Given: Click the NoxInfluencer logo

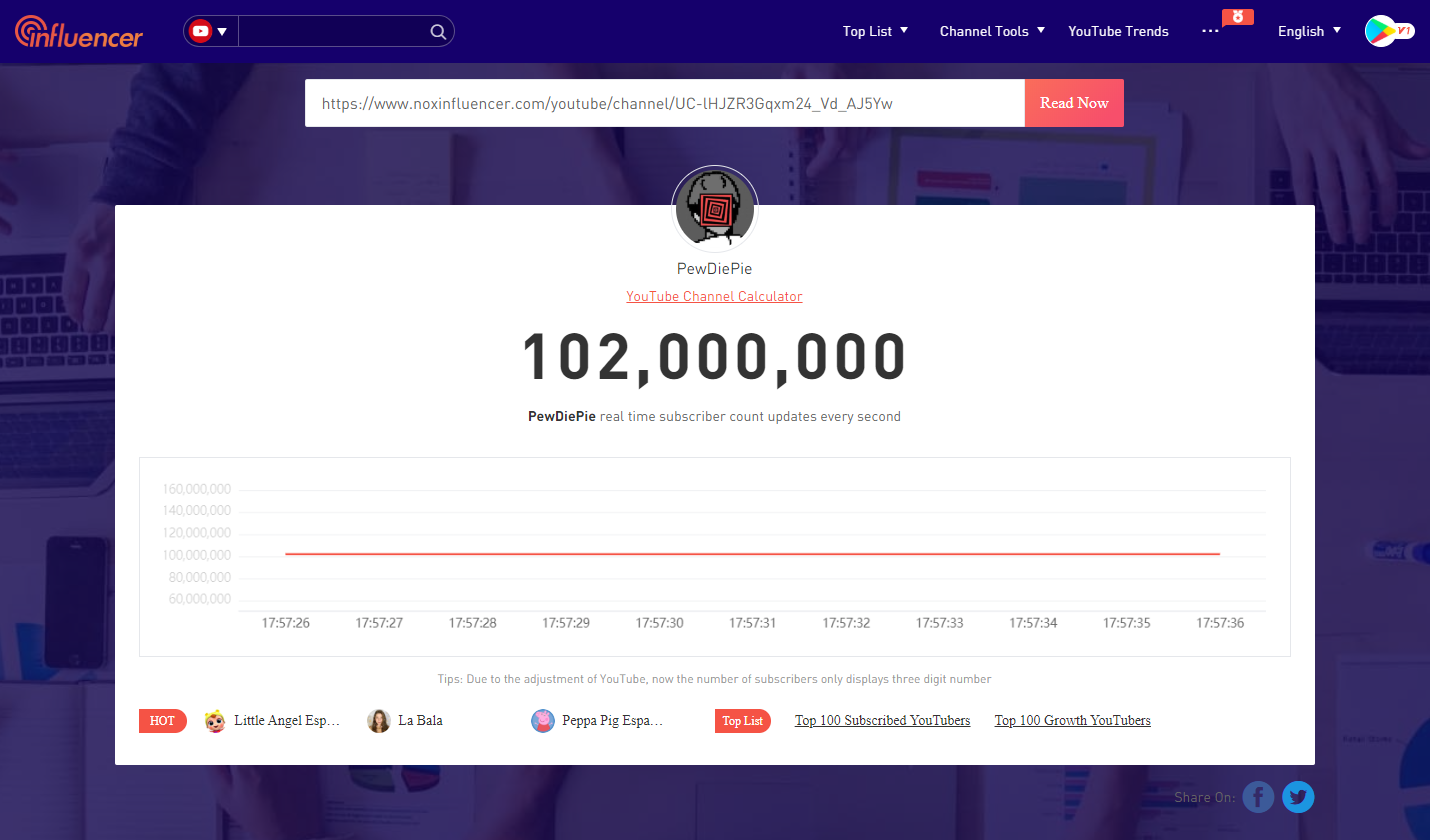Looking at the screenshot, I should [79, 31].
